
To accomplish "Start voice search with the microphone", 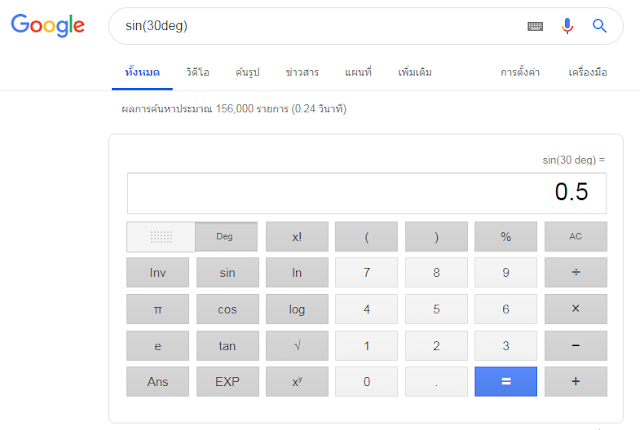I will coord(567,26).
